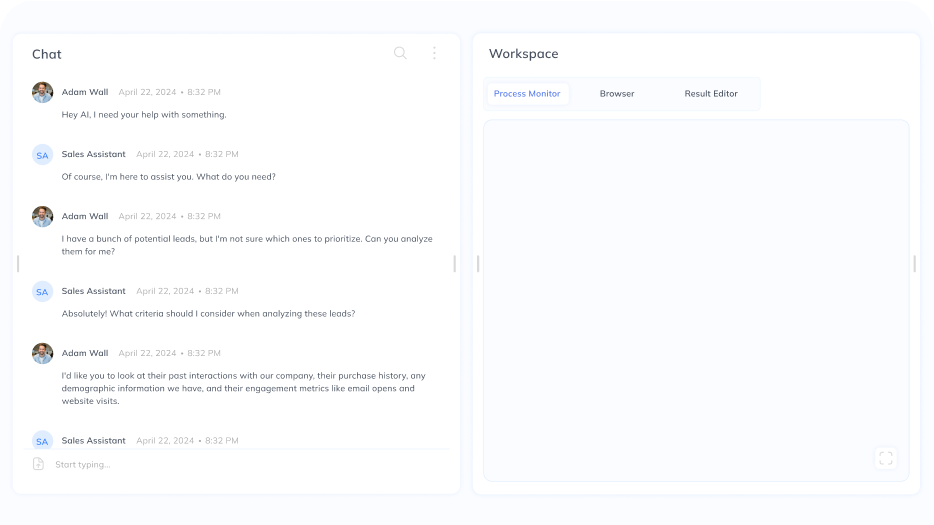Click the SA avatar on the bottom-most message
The height and width of the screenshot is (525, 934).
pos(42,440)
